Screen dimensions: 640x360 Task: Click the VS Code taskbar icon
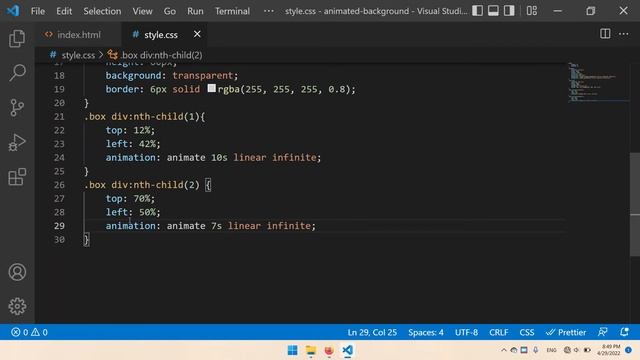click(347, 350)
